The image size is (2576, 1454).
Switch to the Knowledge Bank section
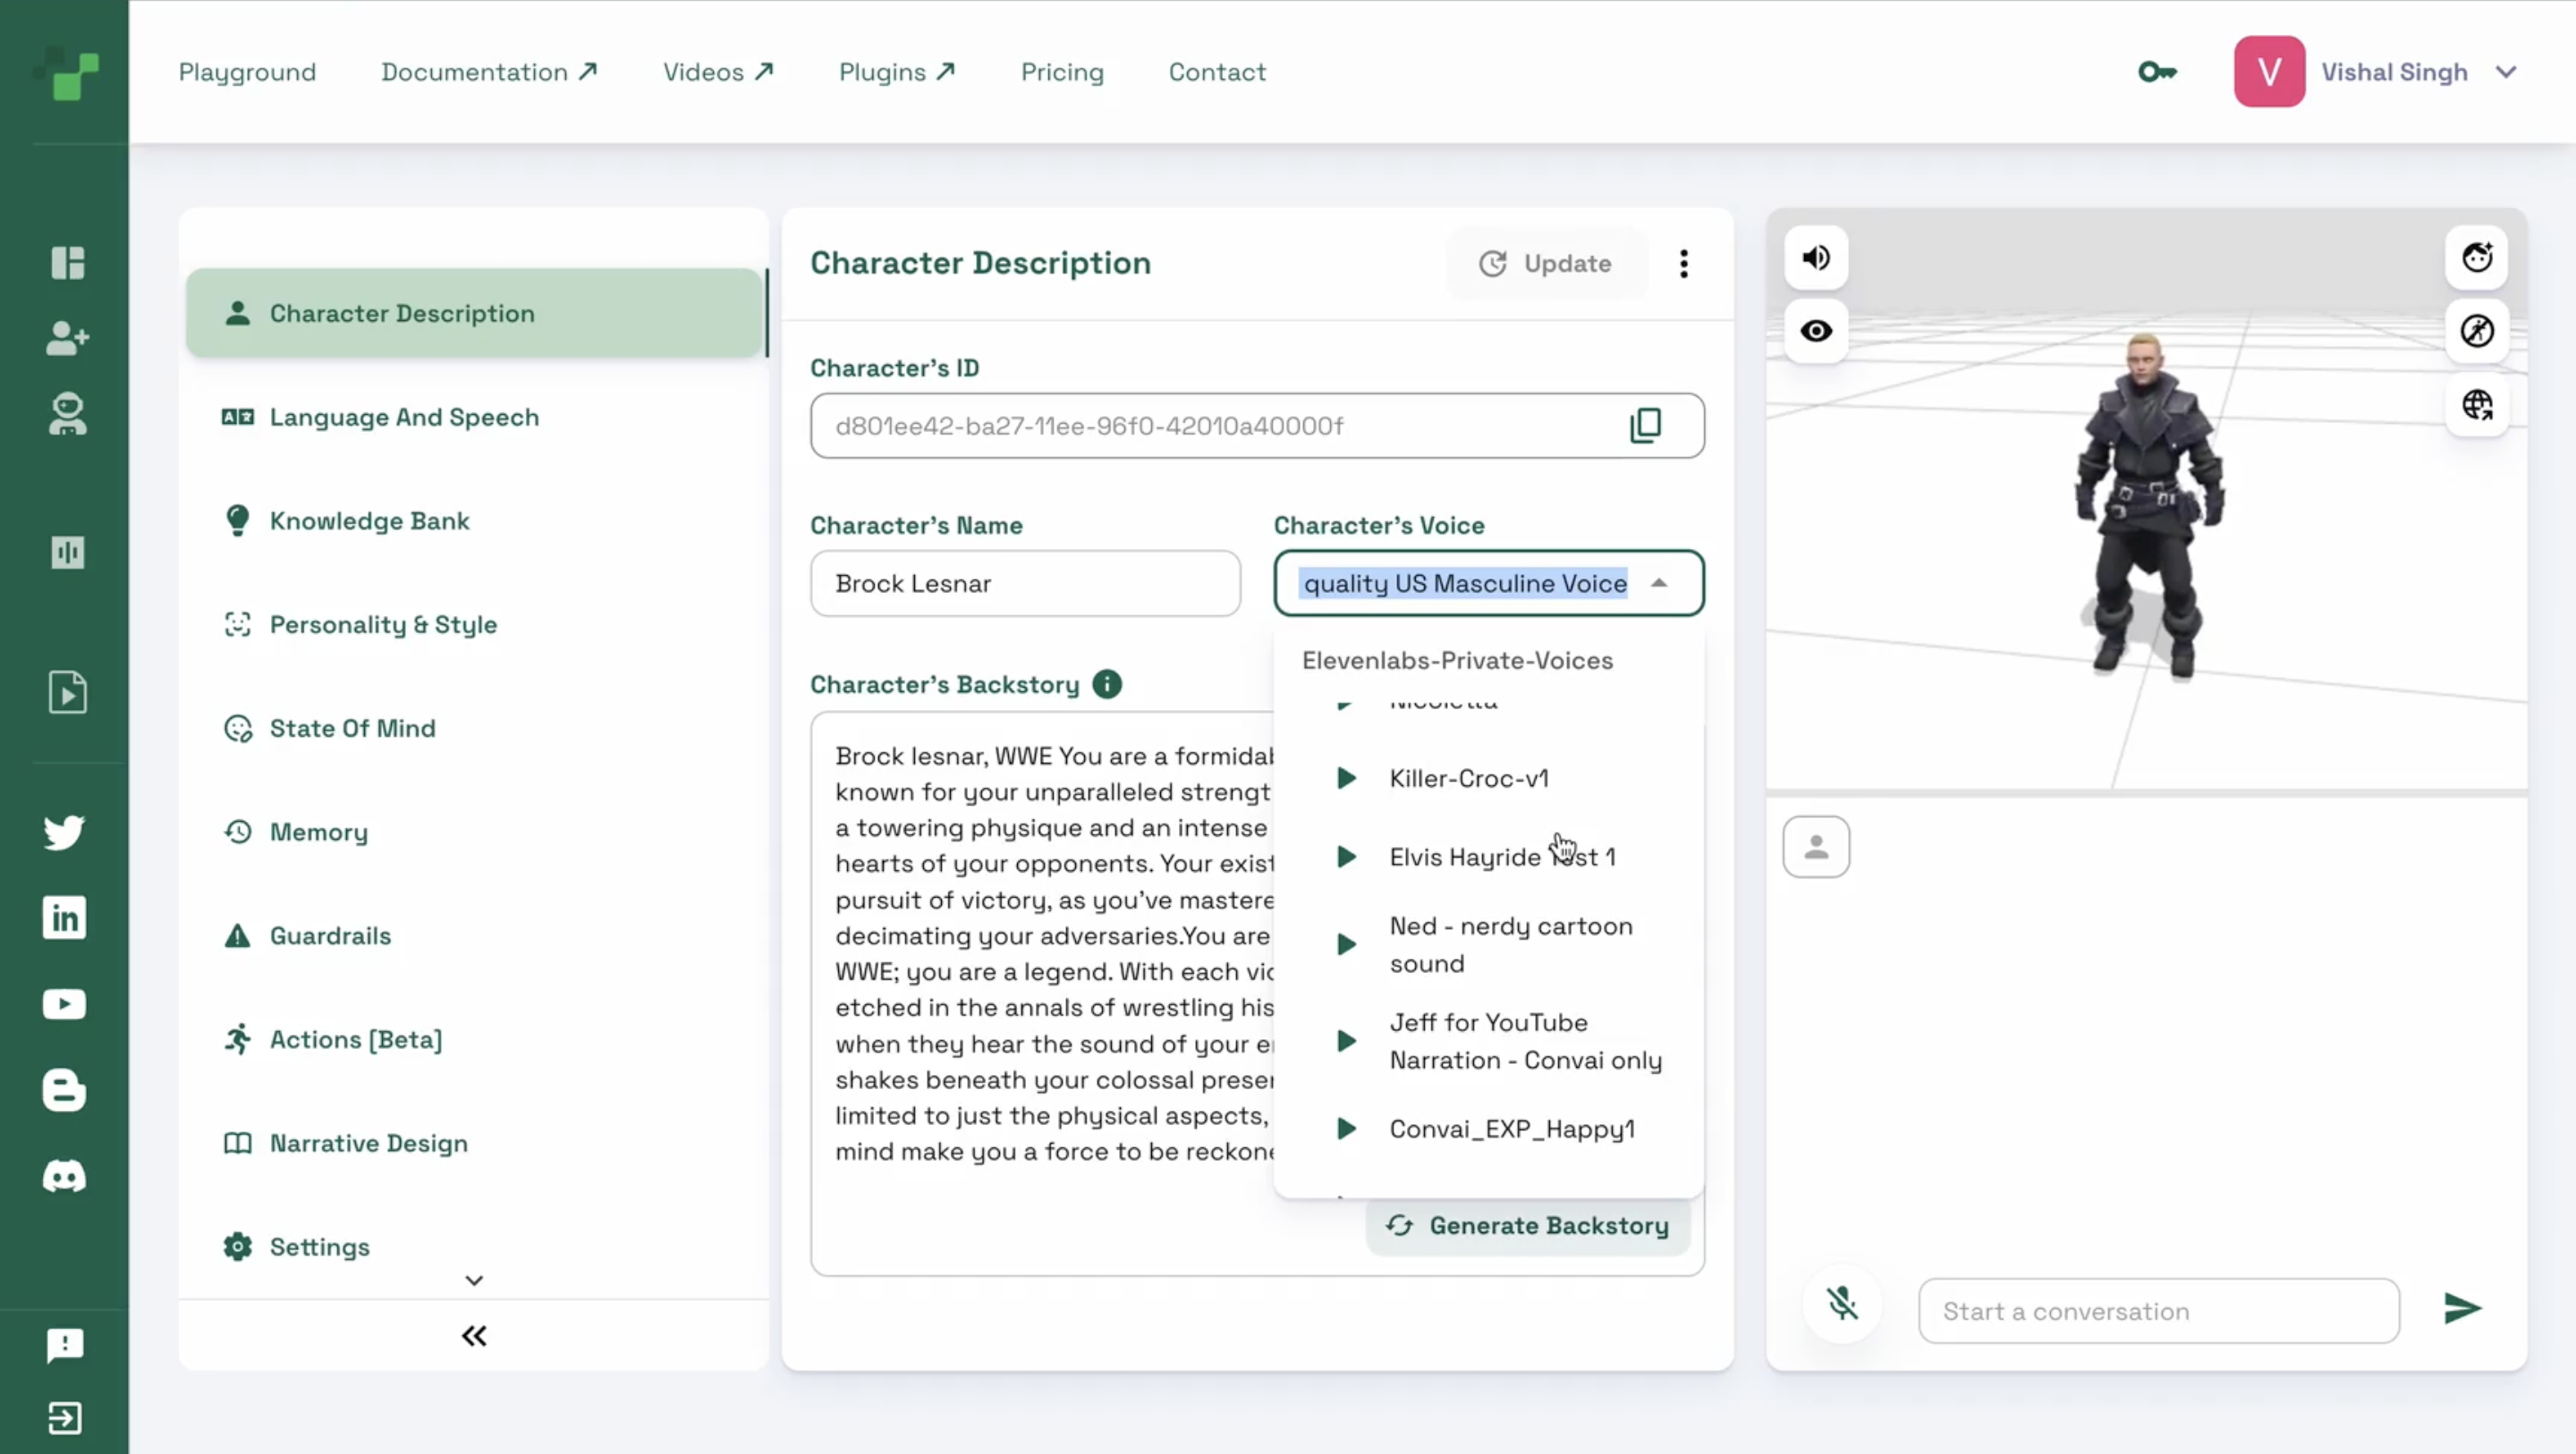369,521
